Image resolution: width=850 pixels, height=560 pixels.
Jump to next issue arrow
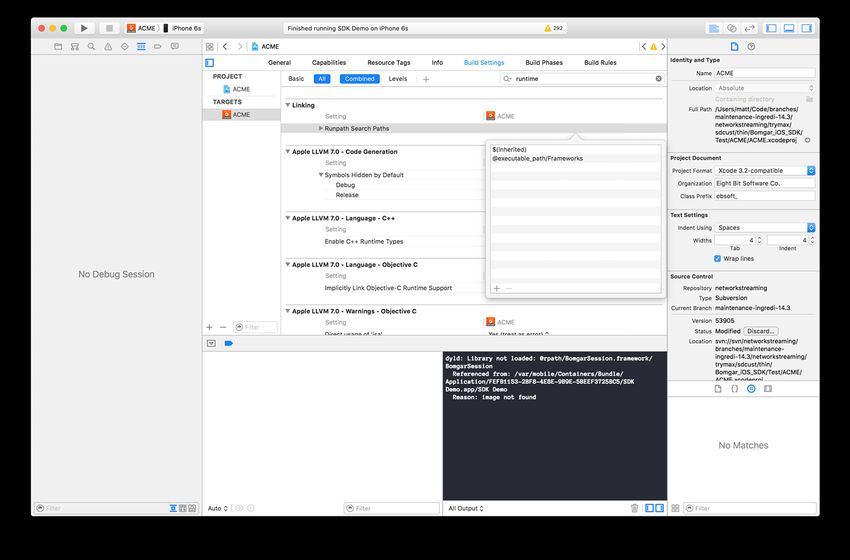tap(663, 47)
